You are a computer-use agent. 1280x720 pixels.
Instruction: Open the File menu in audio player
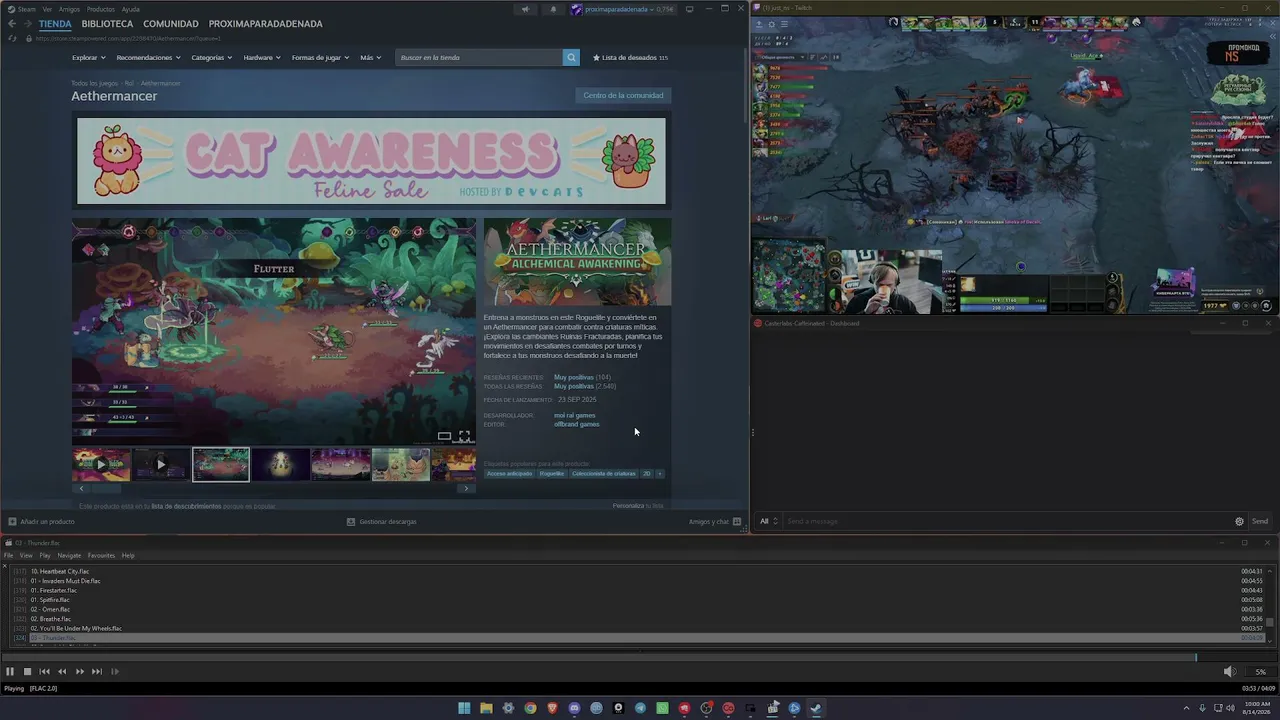tap(8, 555)
